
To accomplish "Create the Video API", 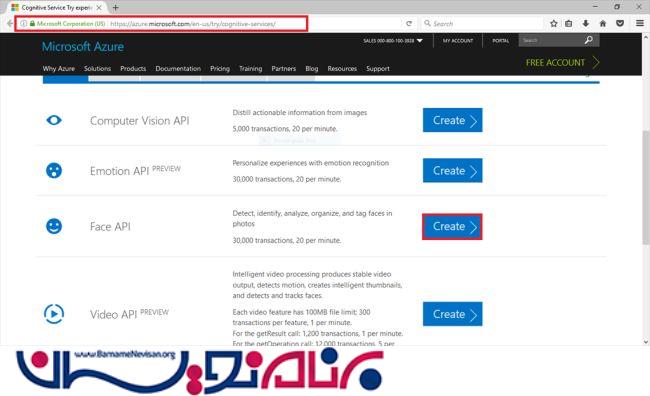I will pyautogui.click(x=453, y=314).
